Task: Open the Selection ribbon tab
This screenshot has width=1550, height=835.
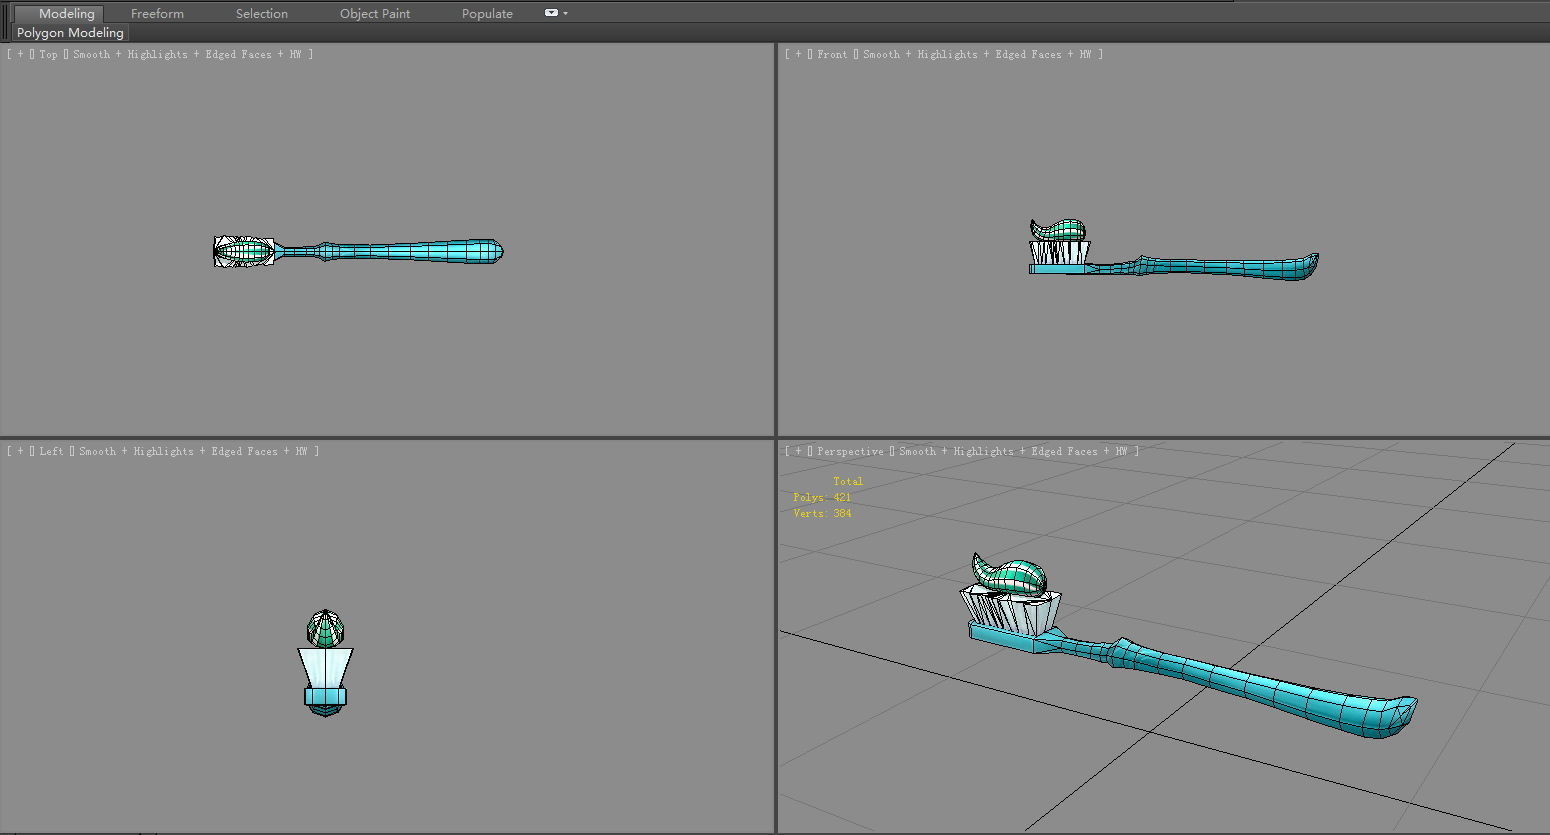Action: coord(261,14)
